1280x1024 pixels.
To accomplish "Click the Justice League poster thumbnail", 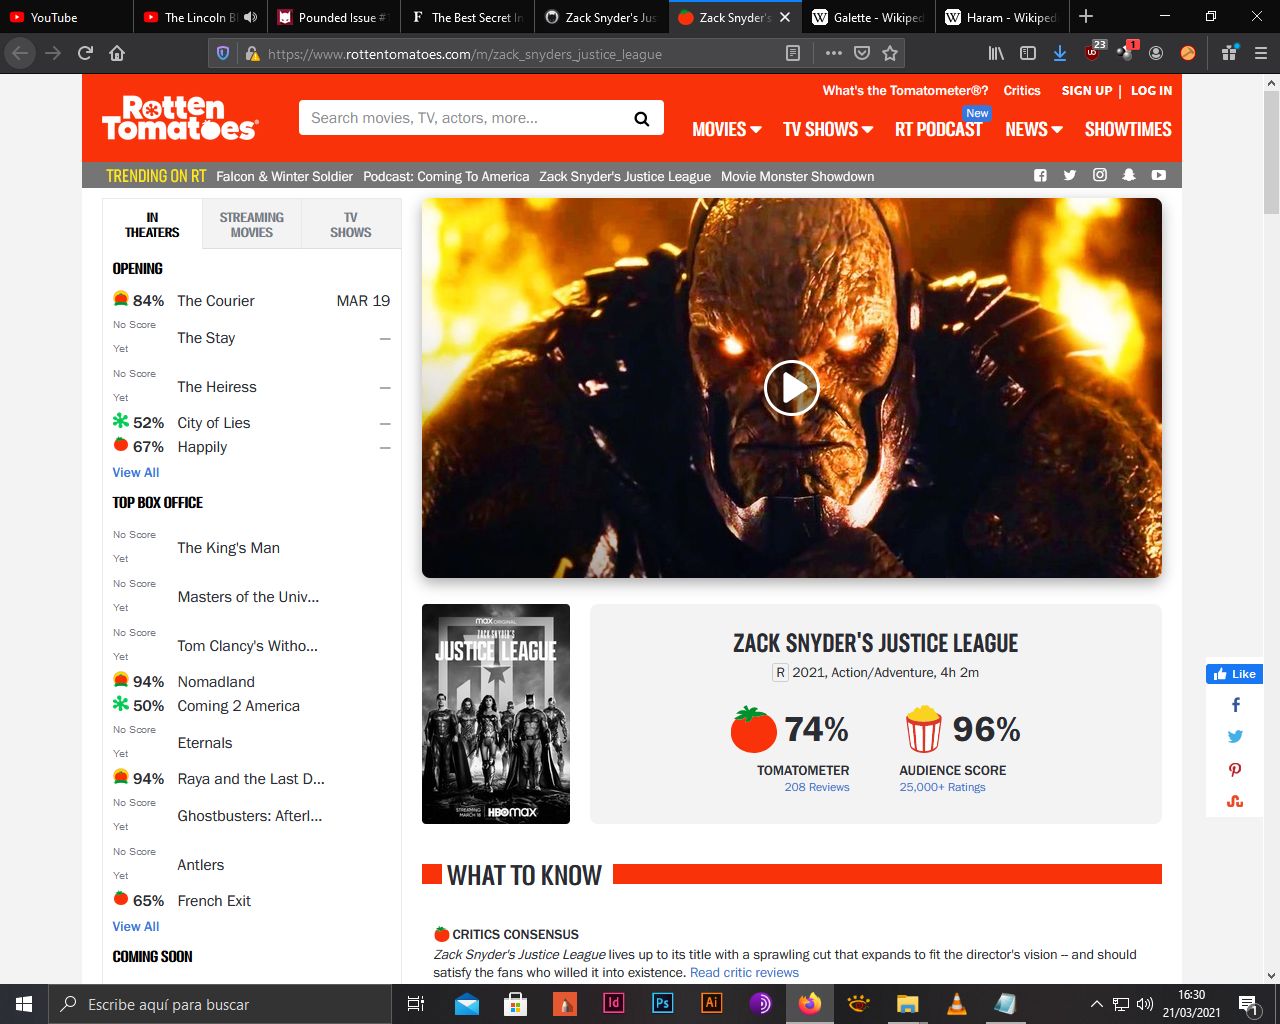I will pyautogui.click(x=496, y=714).
